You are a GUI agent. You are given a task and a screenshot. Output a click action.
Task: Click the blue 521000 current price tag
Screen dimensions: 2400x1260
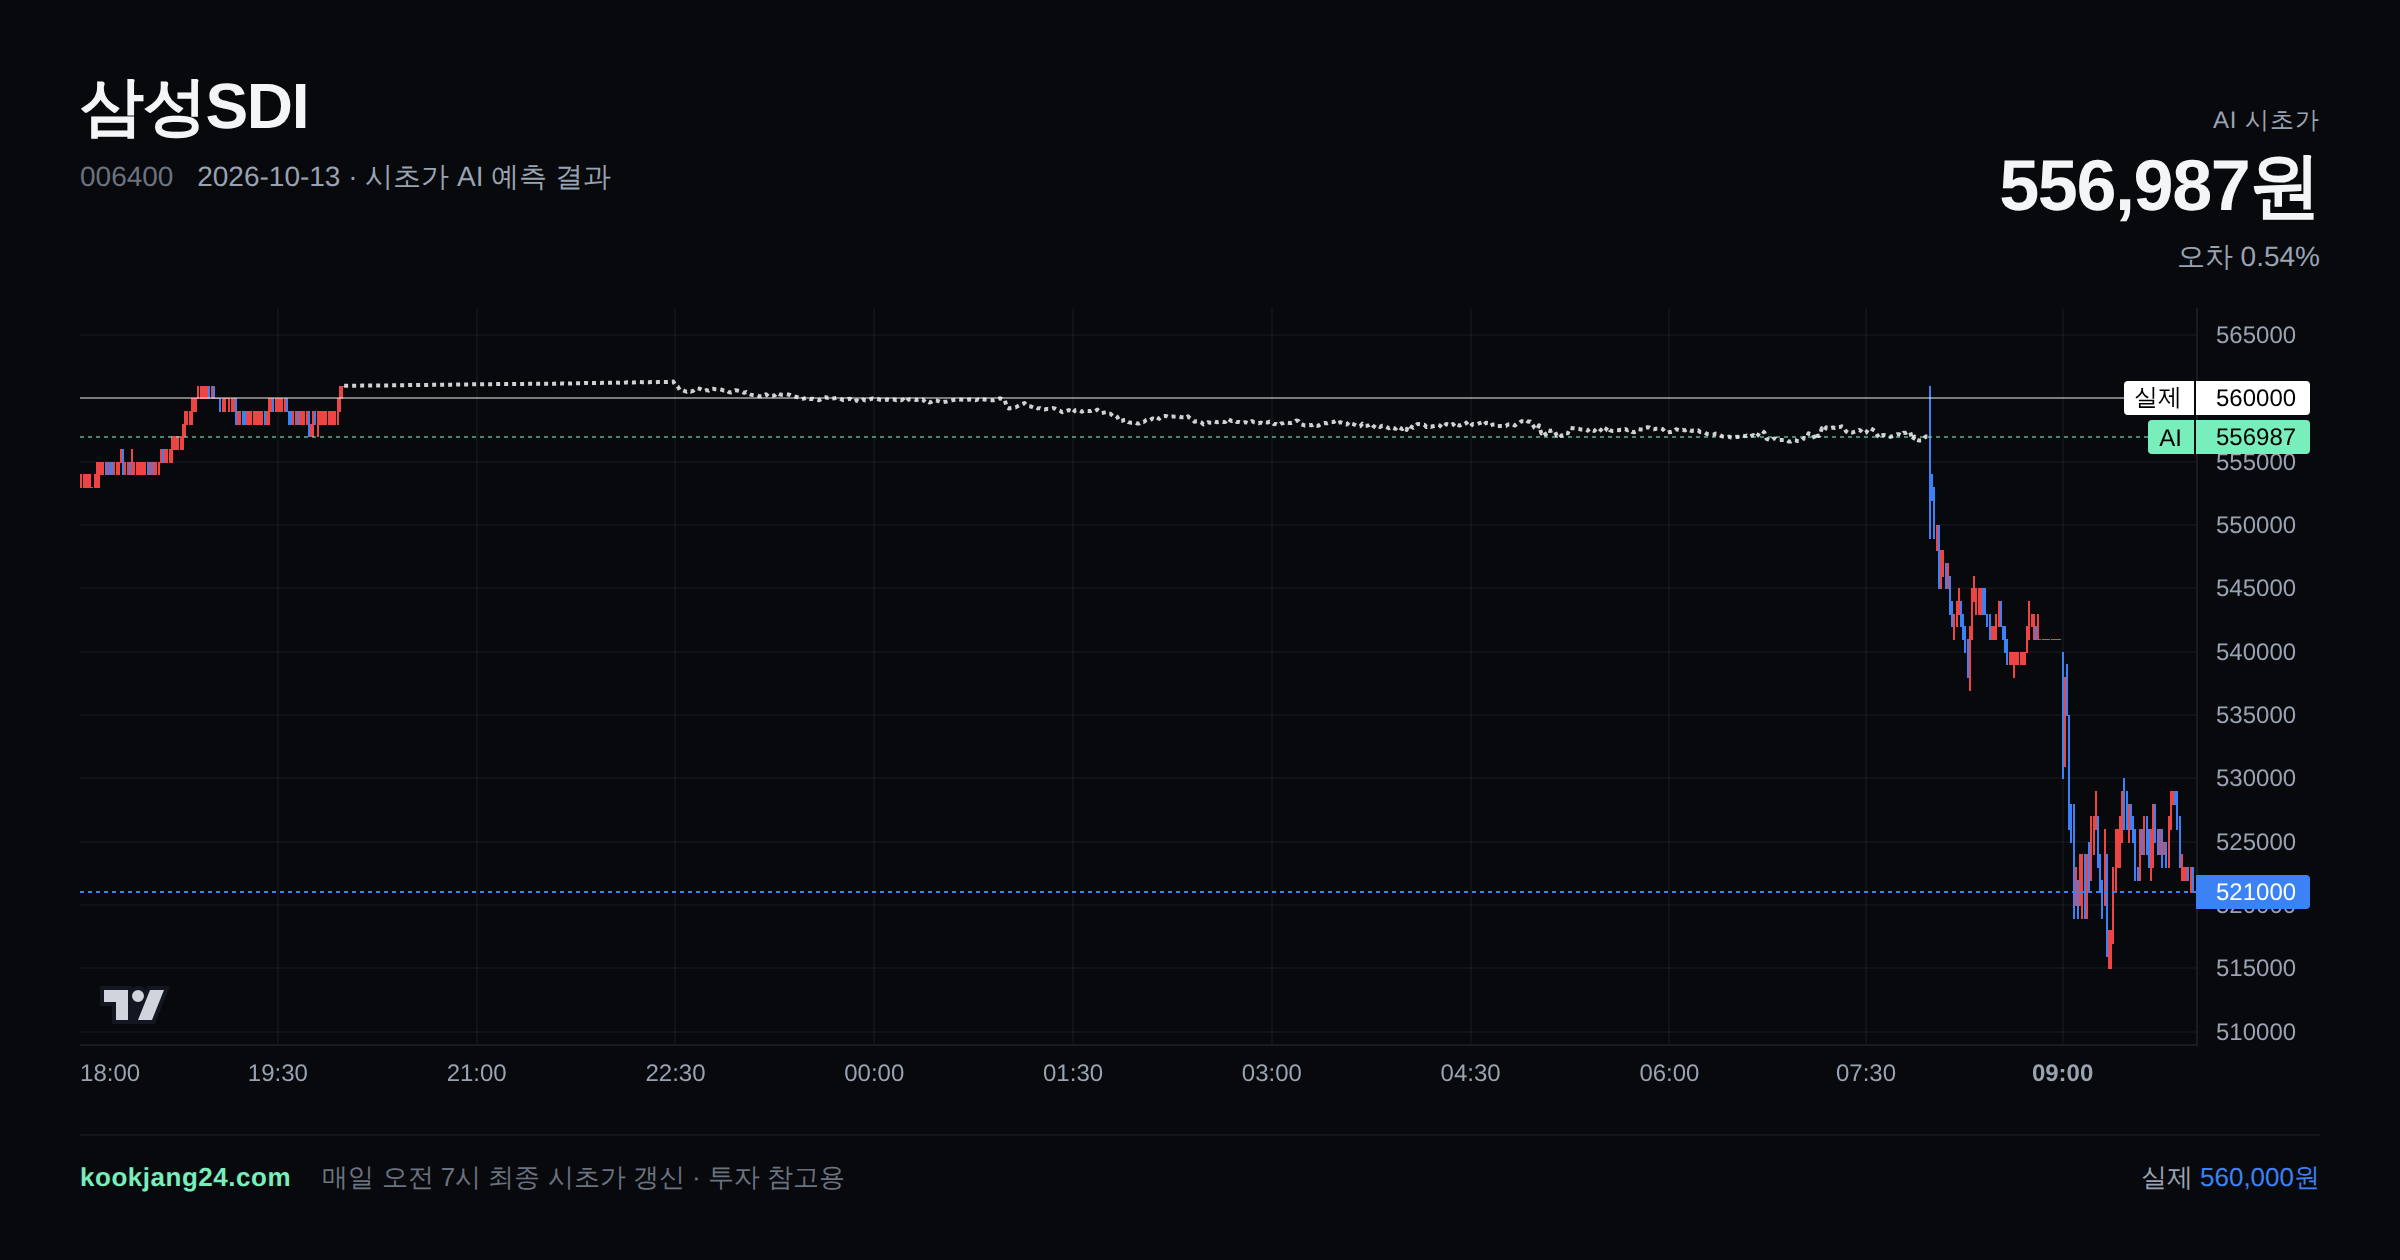tap(2252, 892)
